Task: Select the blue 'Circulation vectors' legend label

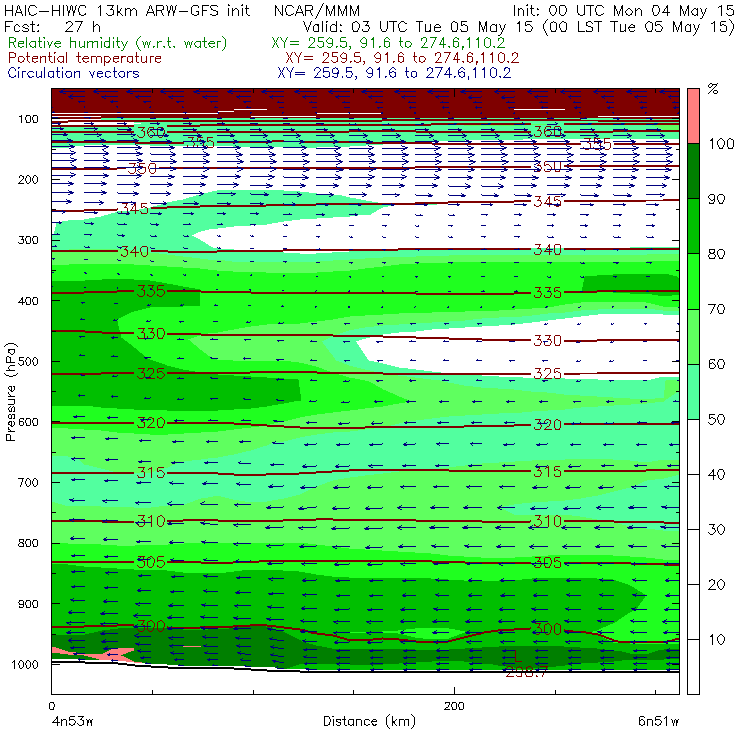Action: tap(73, 73)
